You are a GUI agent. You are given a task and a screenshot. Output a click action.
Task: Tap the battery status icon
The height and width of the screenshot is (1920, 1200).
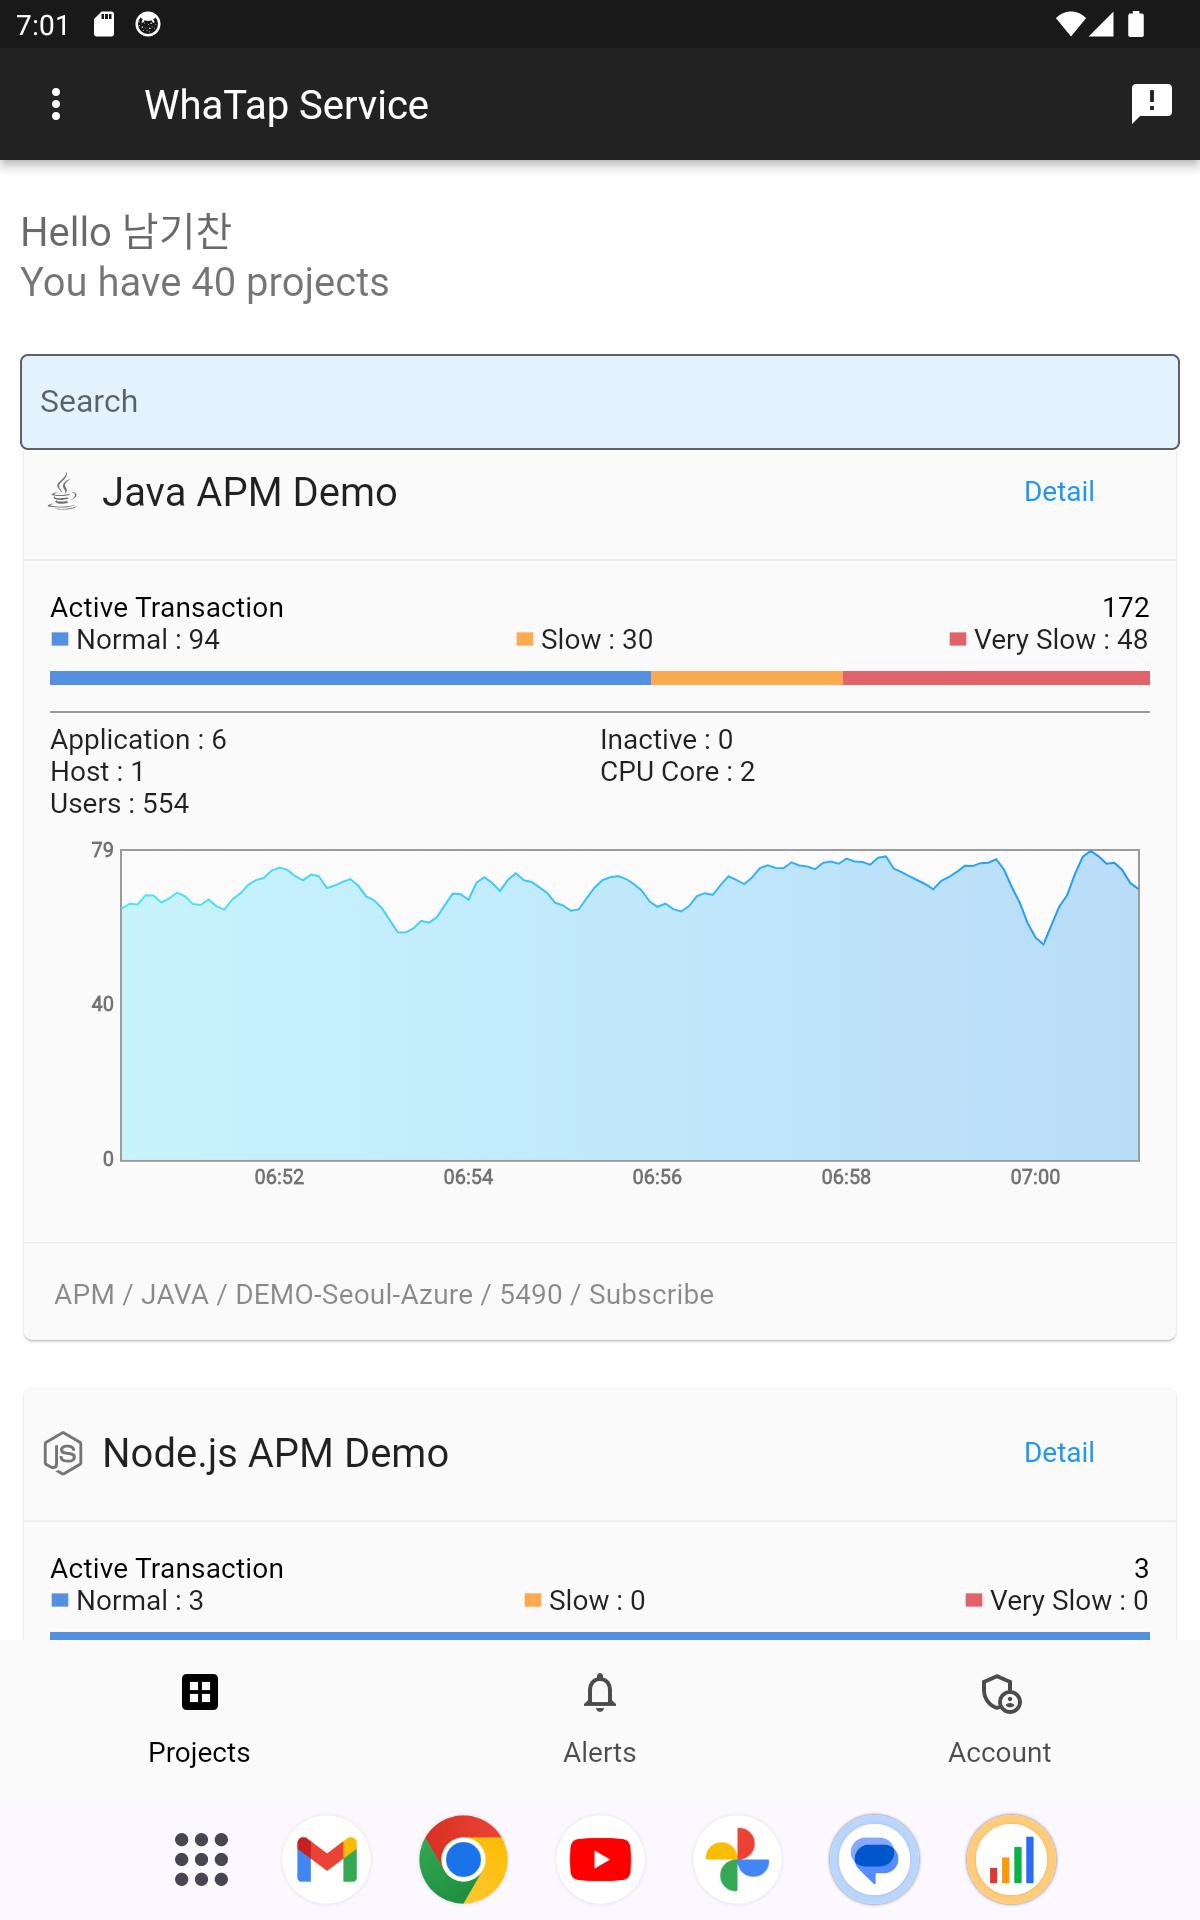point(1136,24)
